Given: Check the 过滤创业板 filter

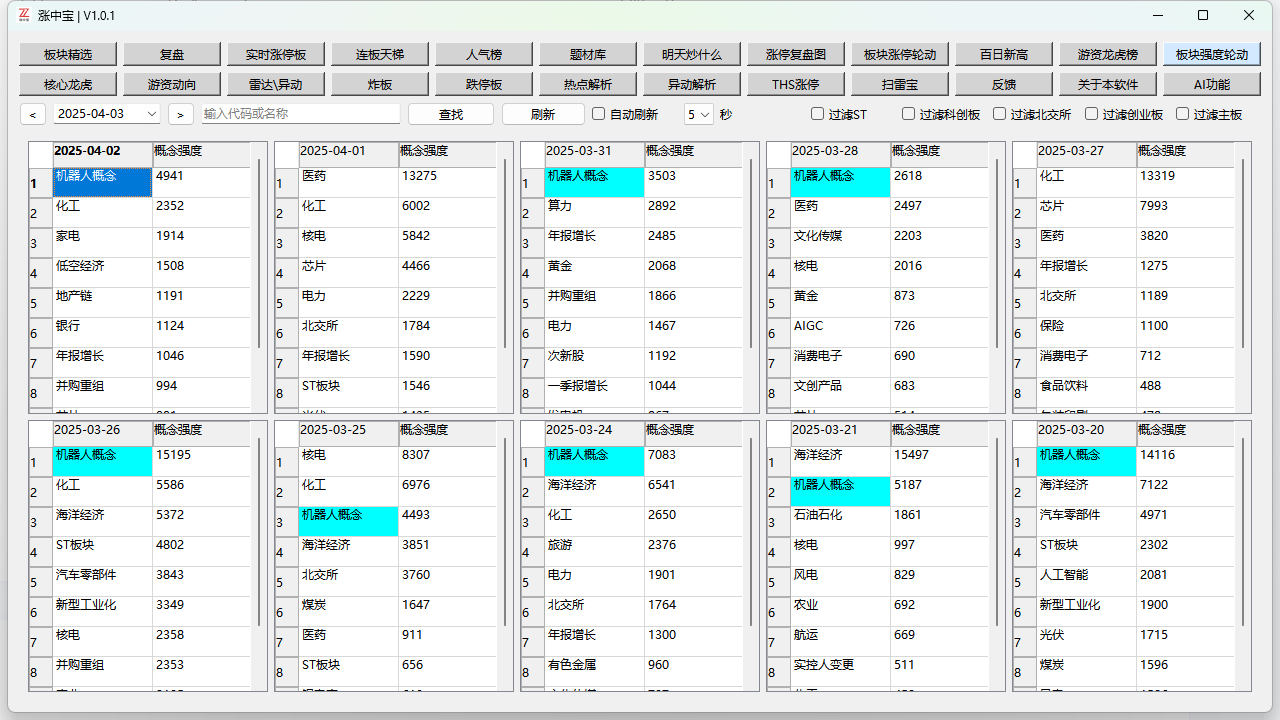Looking at the screenshot, I should click(1092, 114).
